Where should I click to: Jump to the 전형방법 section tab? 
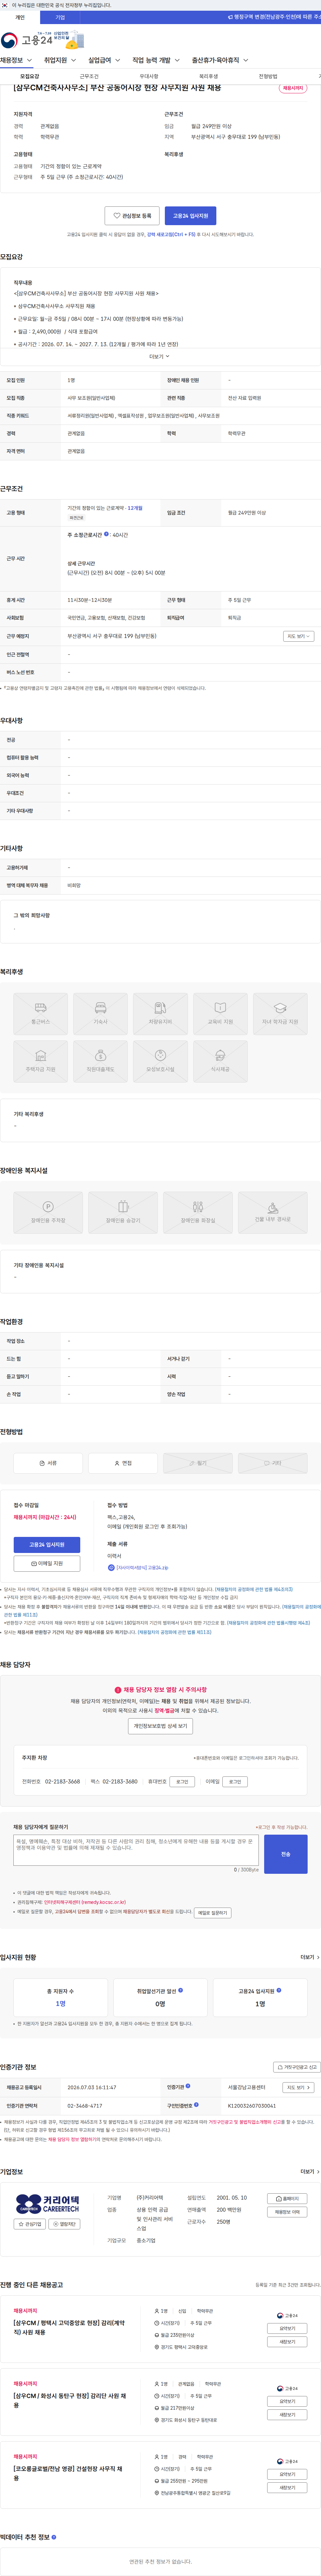268,76
